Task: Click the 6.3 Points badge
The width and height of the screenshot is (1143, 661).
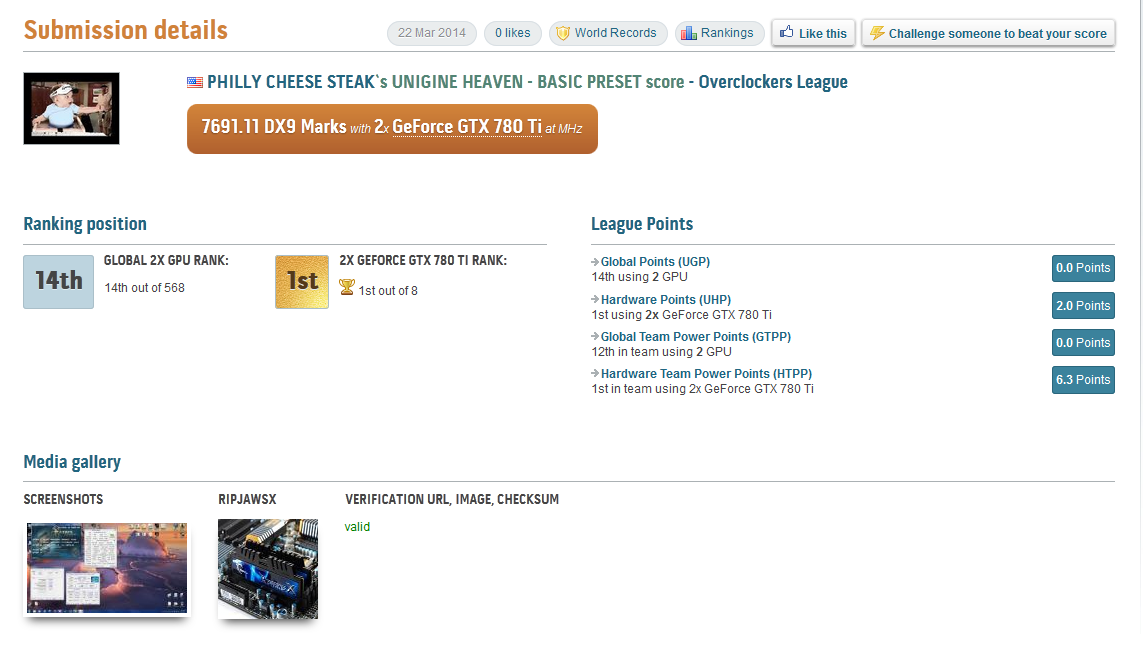Action: tap(1083, 380)
